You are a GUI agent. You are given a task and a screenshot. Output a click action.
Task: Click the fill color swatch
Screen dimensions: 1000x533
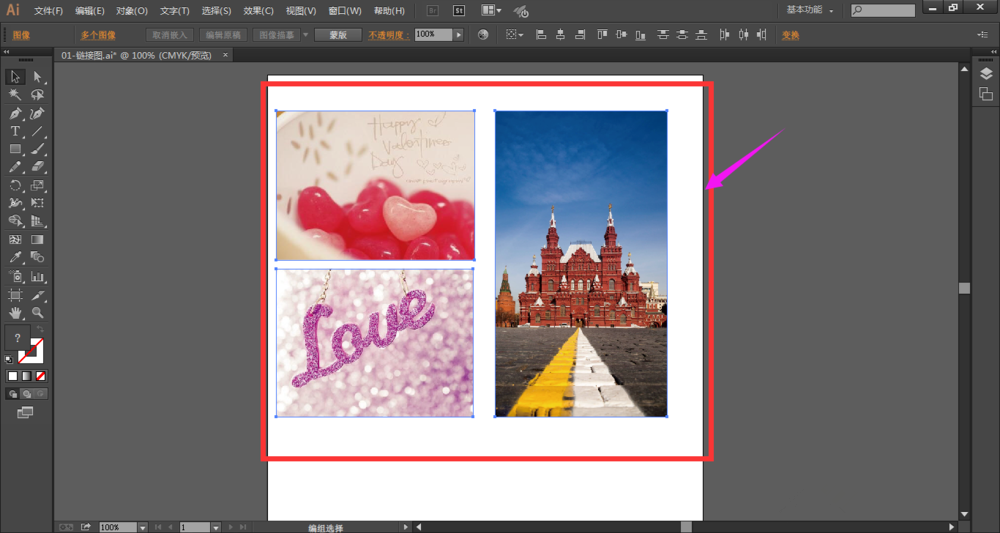(x=18, y=339)
